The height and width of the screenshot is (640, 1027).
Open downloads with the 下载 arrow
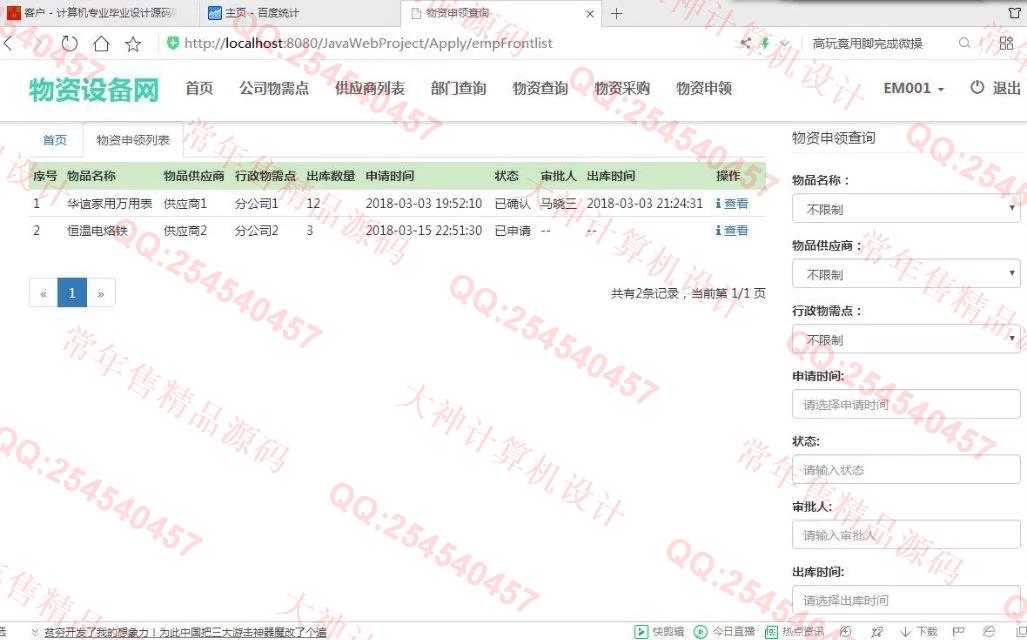click(x=918, y=631)
